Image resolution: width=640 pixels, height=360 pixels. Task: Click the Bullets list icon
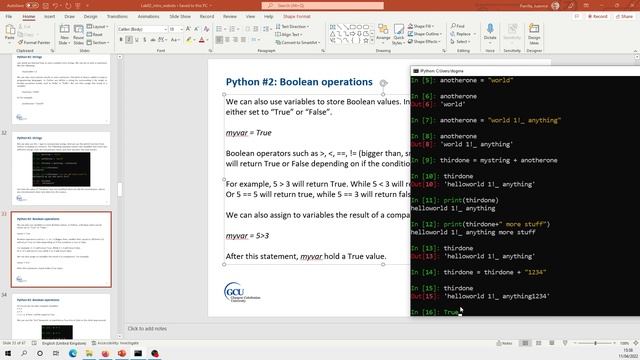(x=220, y=29)
